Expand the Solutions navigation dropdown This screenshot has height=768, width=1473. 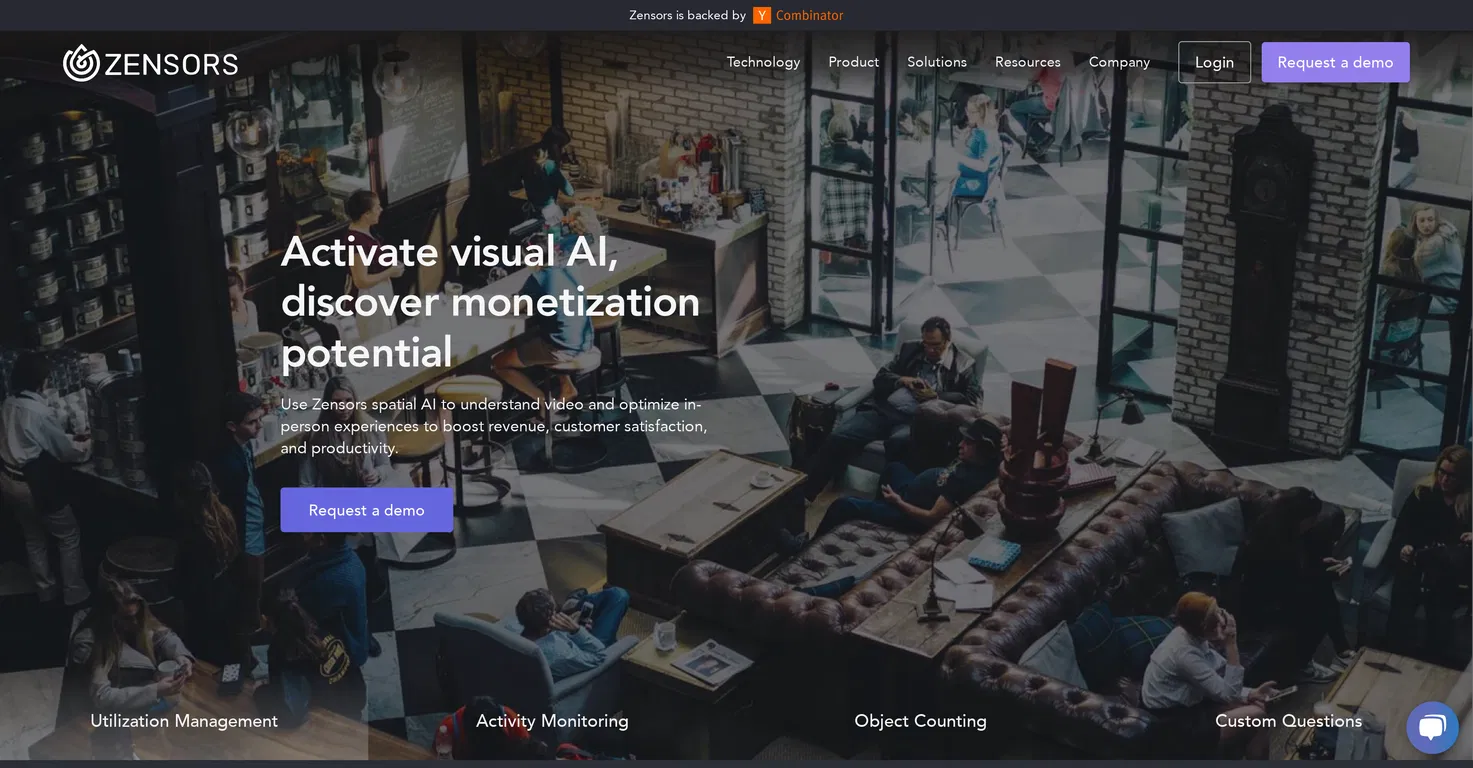[x=937, y=62]
